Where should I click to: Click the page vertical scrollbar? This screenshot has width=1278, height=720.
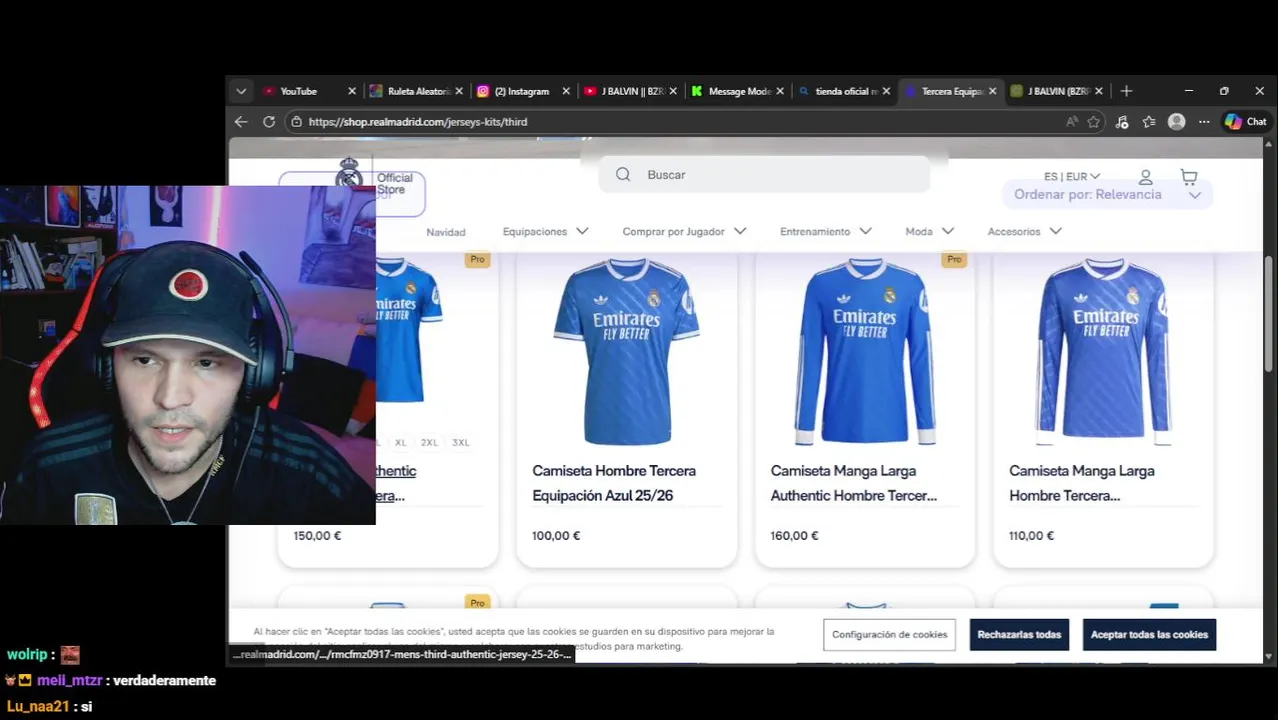click(x=1269, y=315)
